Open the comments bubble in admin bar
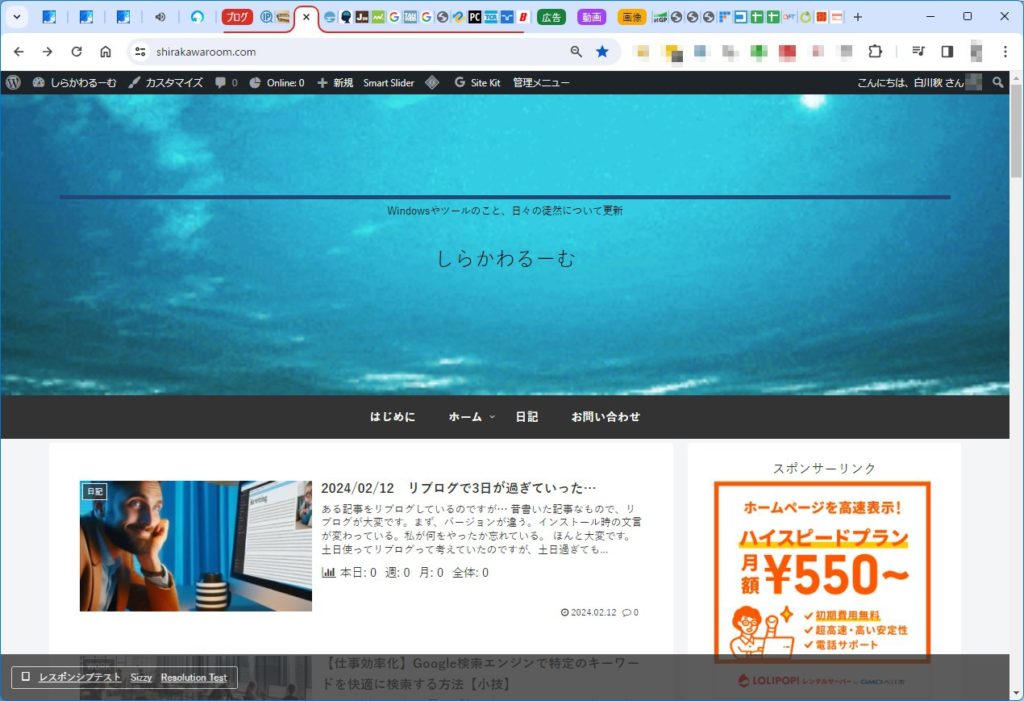This screenshot has height=701, width=1024. point(225,83)
